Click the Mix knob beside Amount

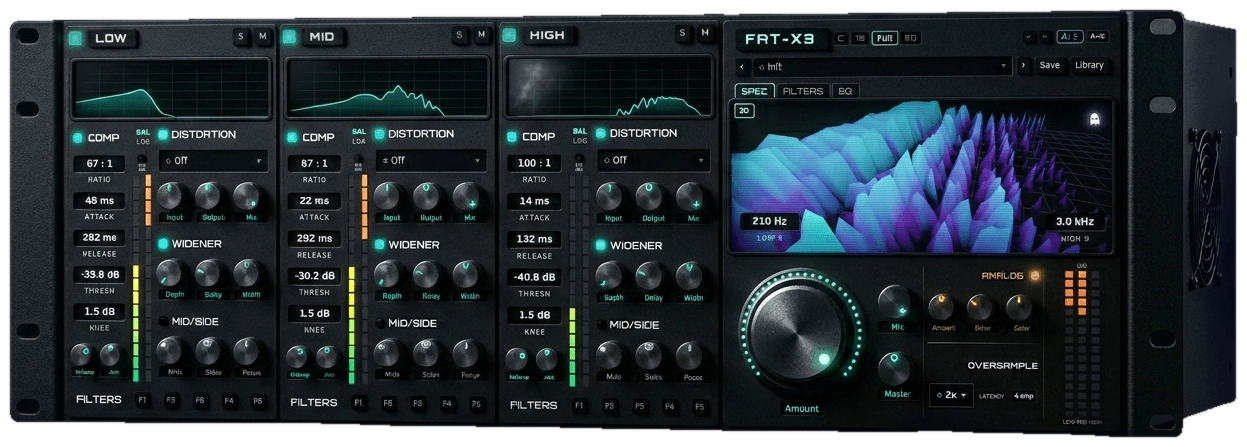tap(895, 302)
